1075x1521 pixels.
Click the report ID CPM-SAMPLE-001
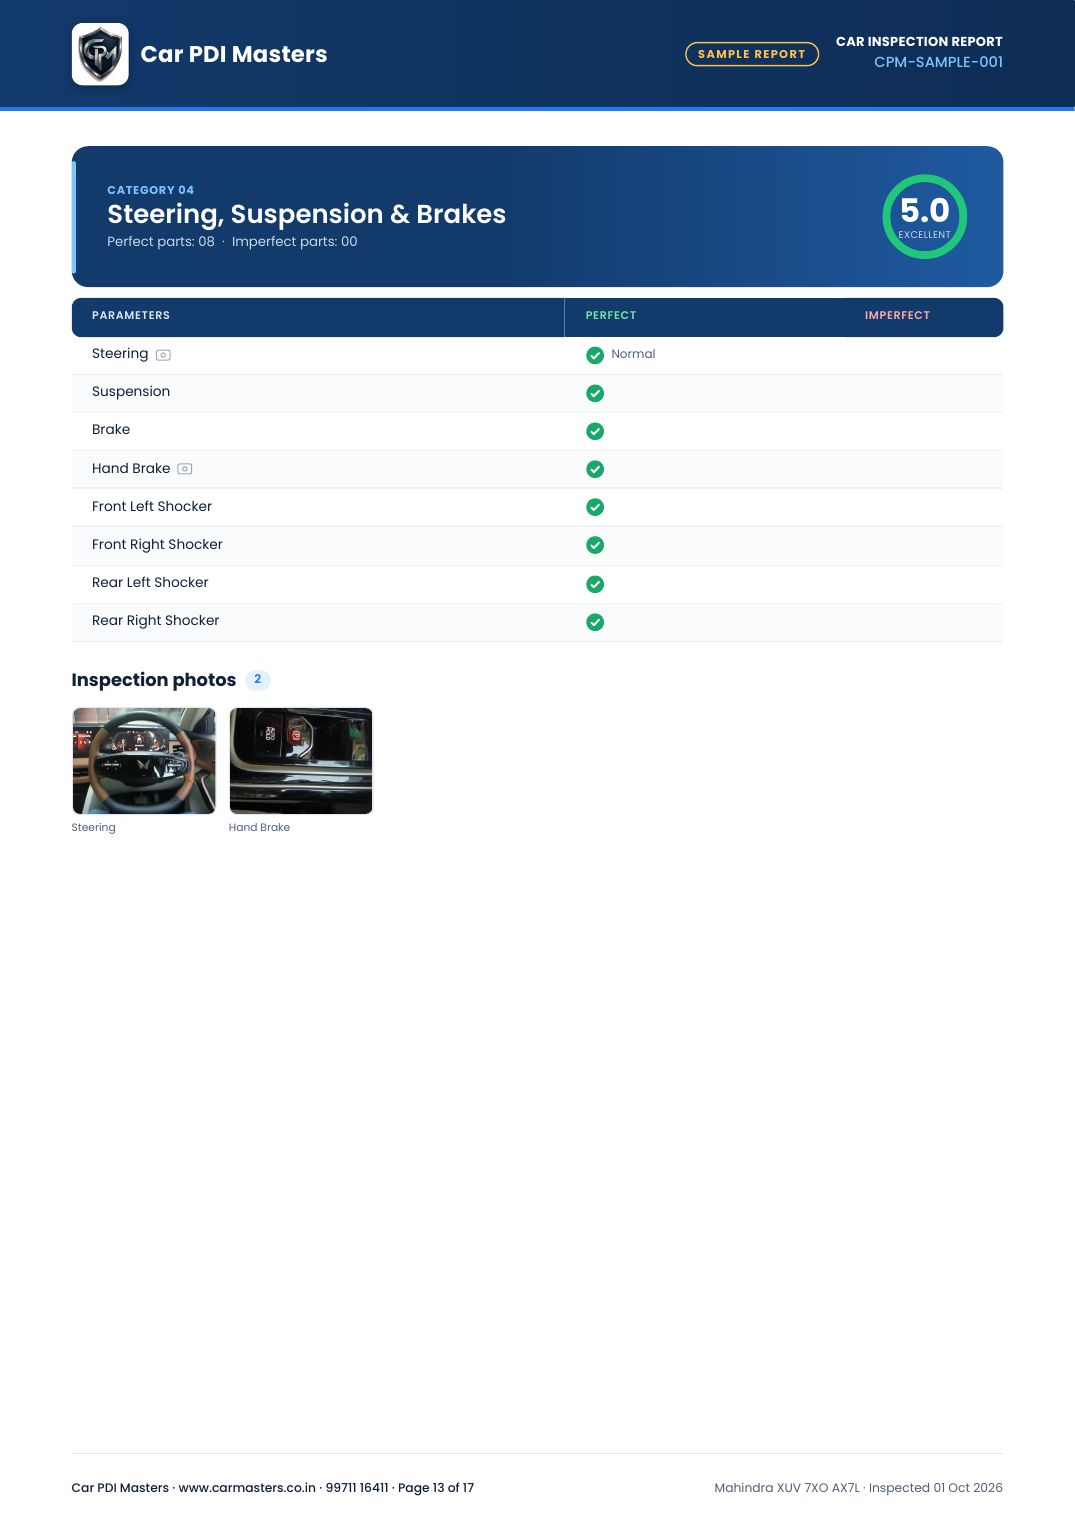pos(938,62)
